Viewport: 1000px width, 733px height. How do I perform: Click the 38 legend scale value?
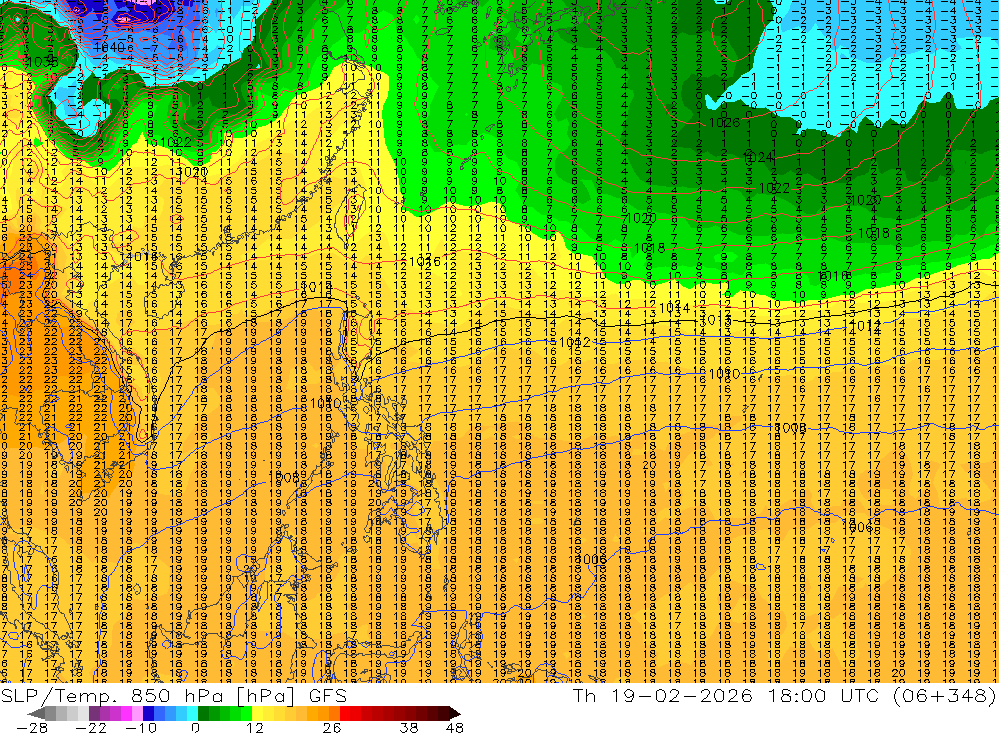[408, 727]
